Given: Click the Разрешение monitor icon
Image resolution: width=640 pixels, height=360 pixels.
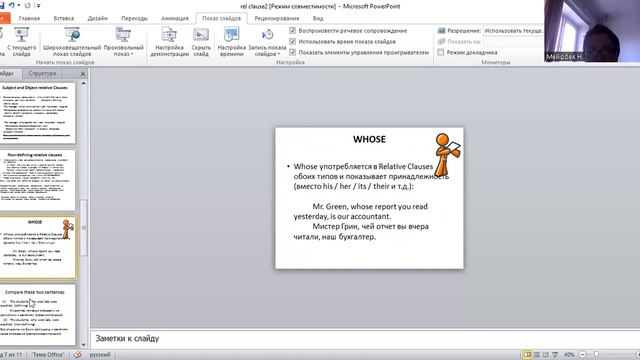Looking at the screenshot, I should 441,31.
